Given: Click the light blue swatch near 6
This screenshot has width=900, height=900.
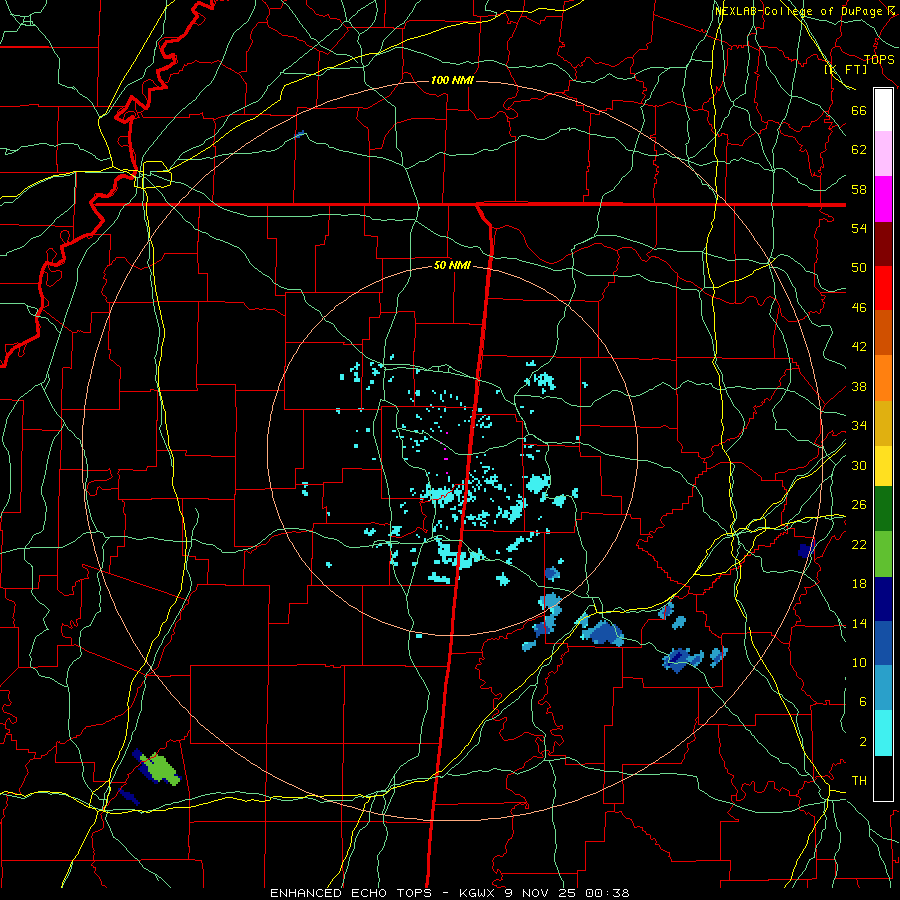Looking at the screenshot, I should [x=883, y=688].
